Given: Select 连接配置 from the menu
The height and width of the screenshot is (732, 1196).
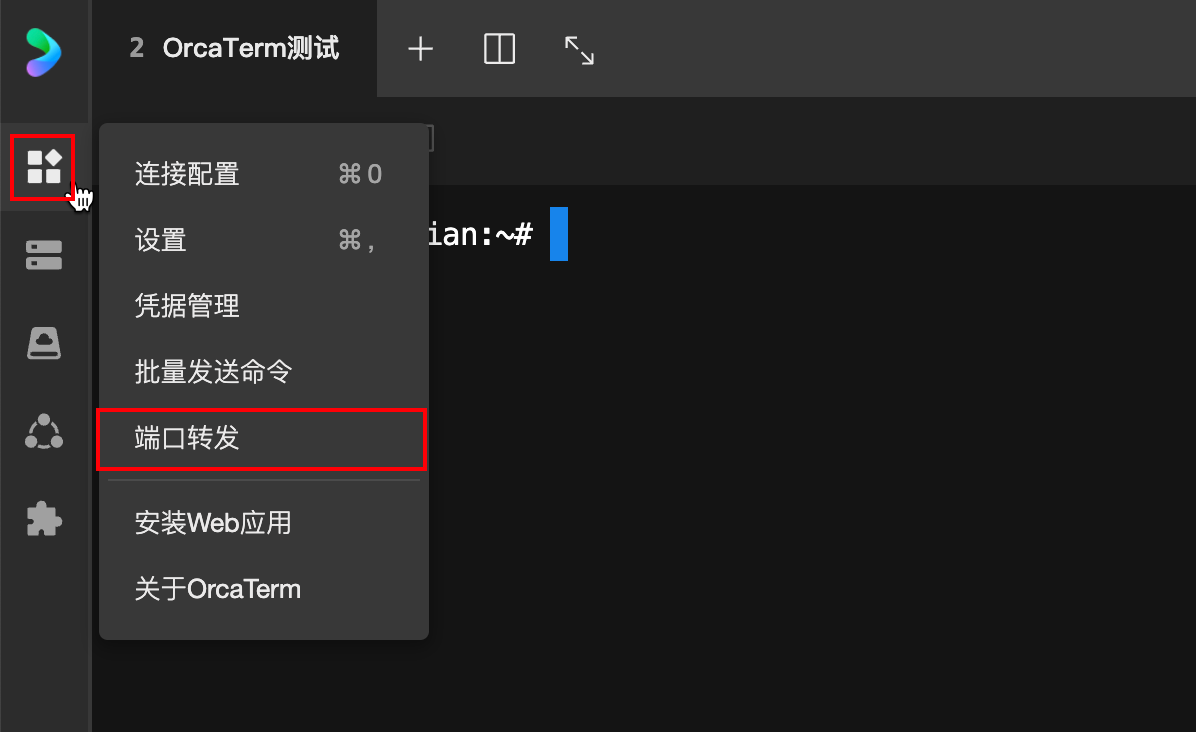Looking at the screenshot, I should coord(187,175).
